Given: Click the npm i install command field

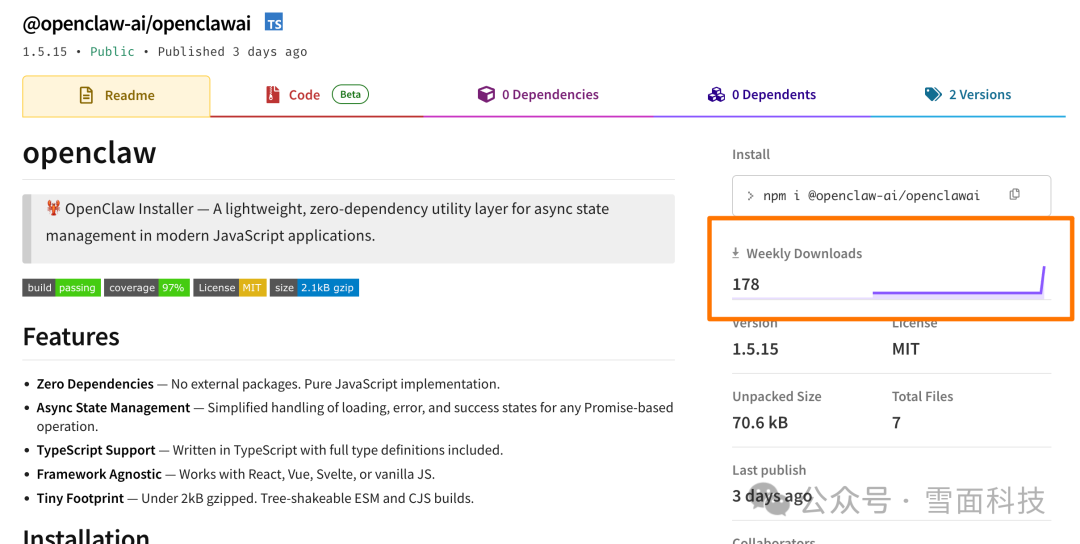Looking at the screenshot, I should click(870, 196).
